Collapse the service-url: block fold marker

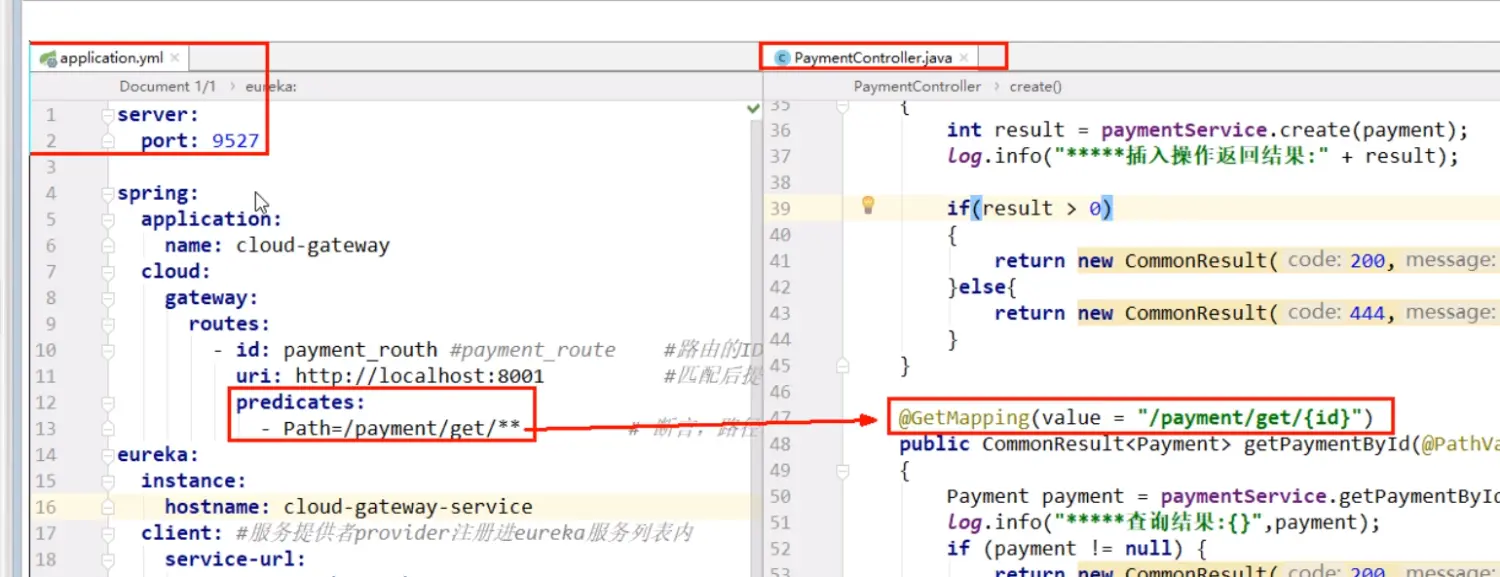click(108, 559)
